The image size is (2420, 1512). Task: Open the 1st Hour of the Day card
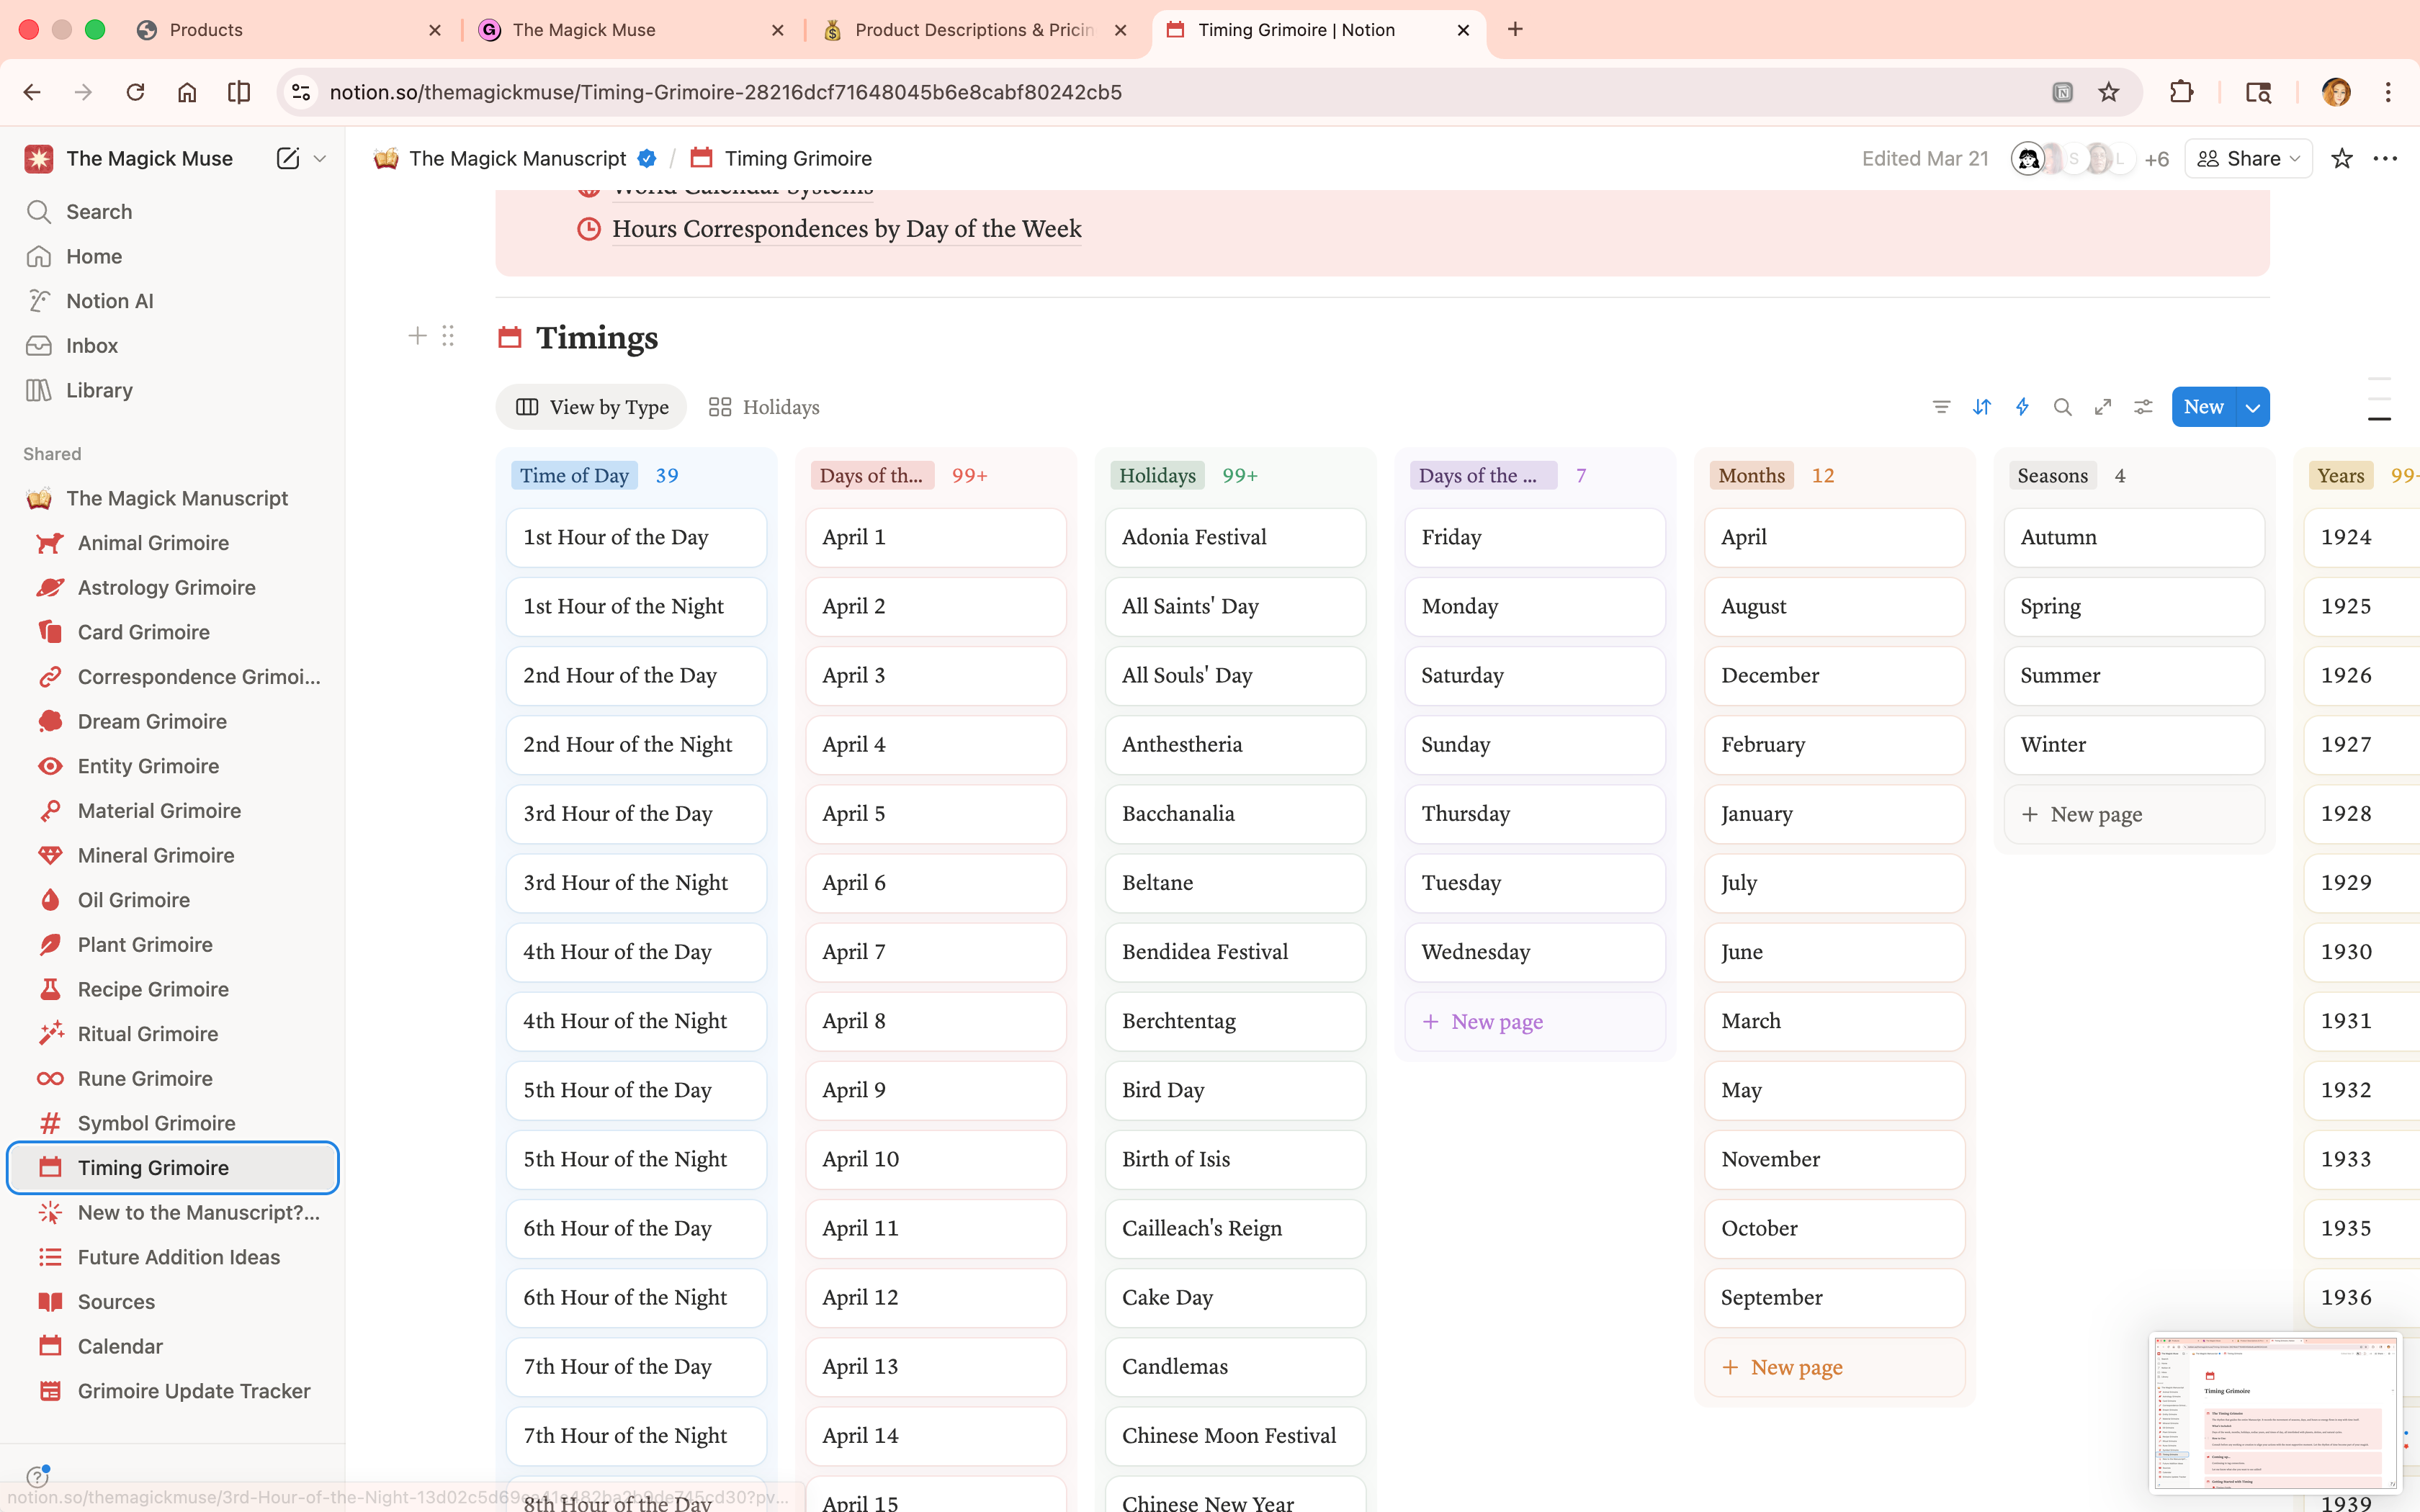636,537
